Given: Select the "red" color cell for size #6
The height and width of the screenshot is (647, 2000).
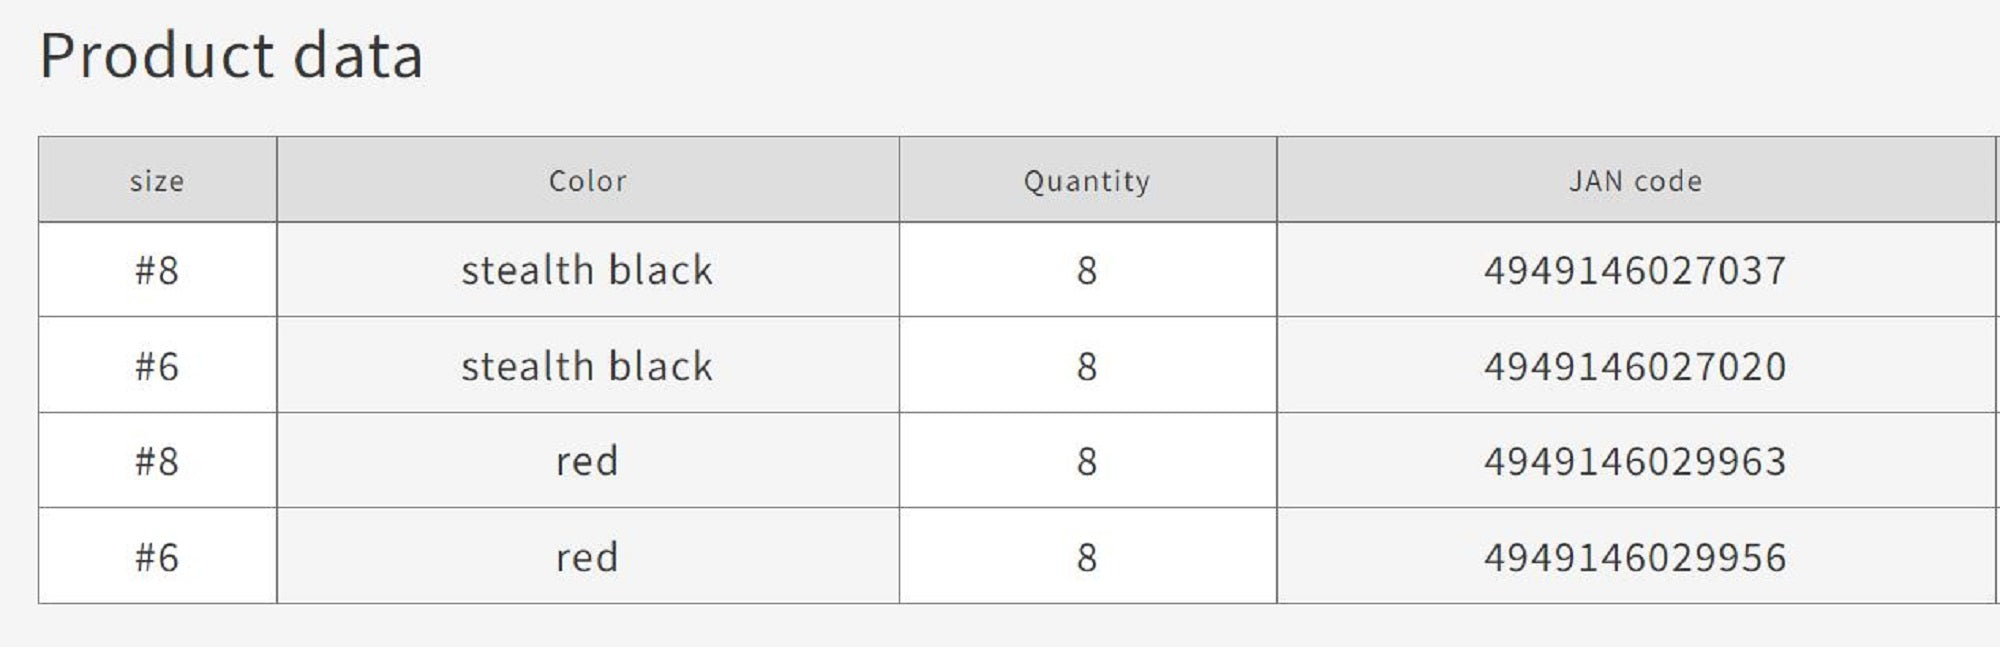Looking at the screenshot, I should click(x=587, y=557).
